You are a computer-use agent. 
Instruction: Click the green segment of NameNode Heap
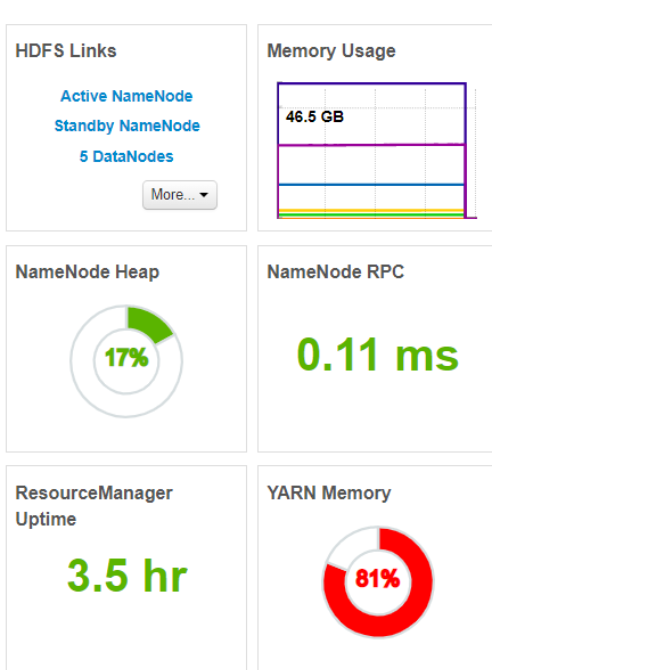[148, 323]
